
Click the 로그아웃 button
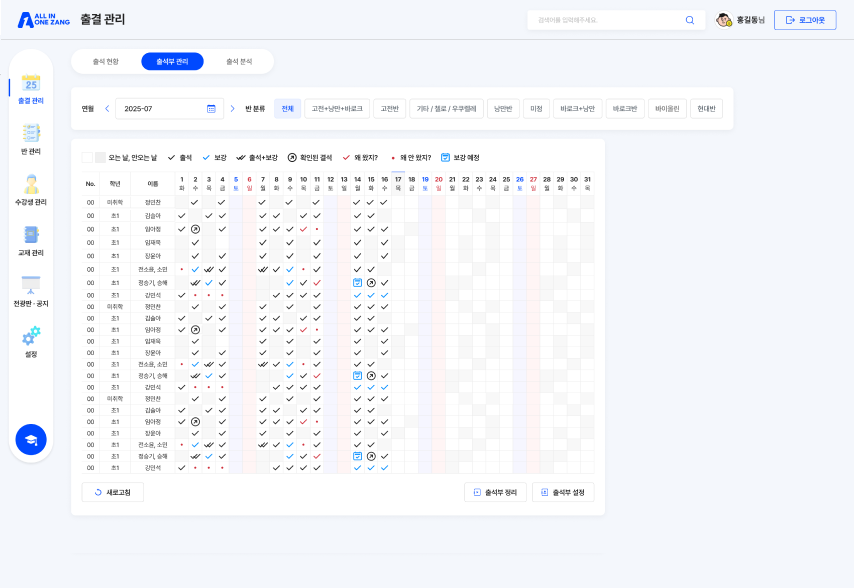tap(805, 20)
